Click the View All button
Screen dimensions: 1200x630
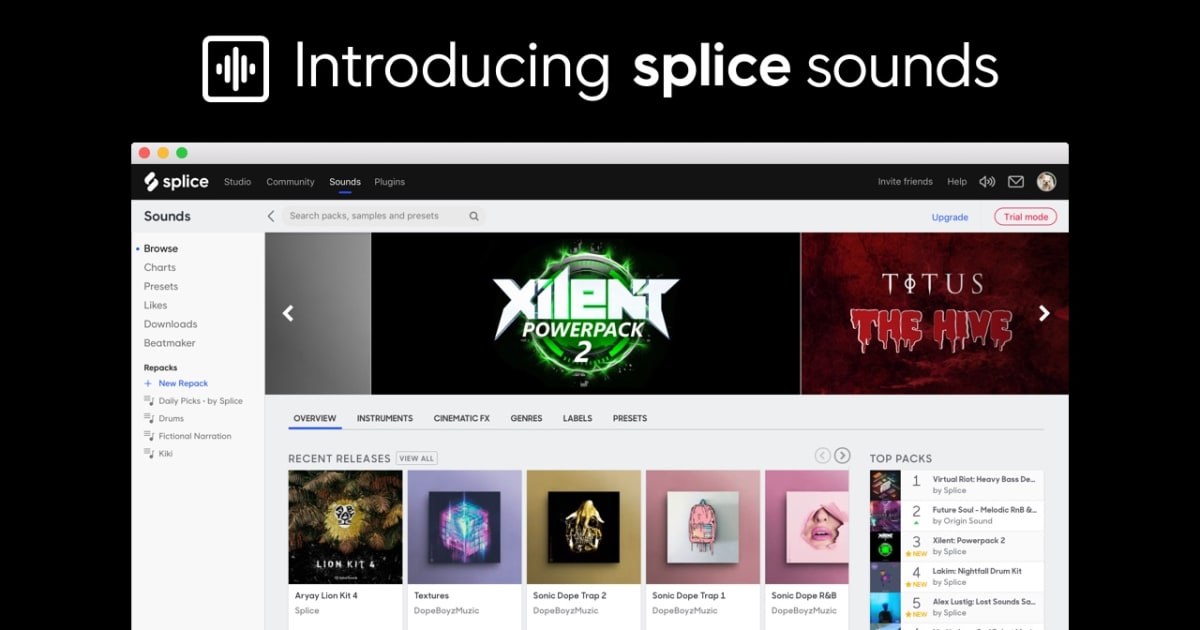[417, 457]
